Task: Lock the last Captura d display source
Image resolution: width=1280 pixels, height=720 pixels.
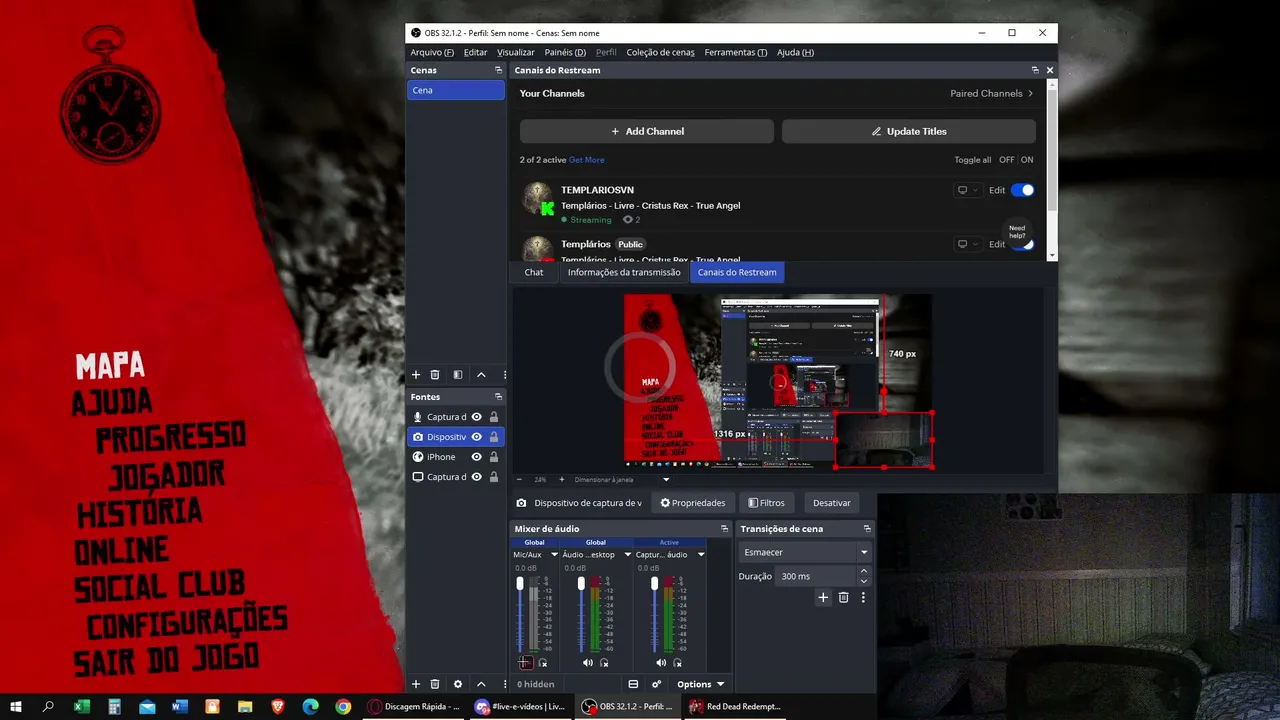Action: (x=494, y=477)
